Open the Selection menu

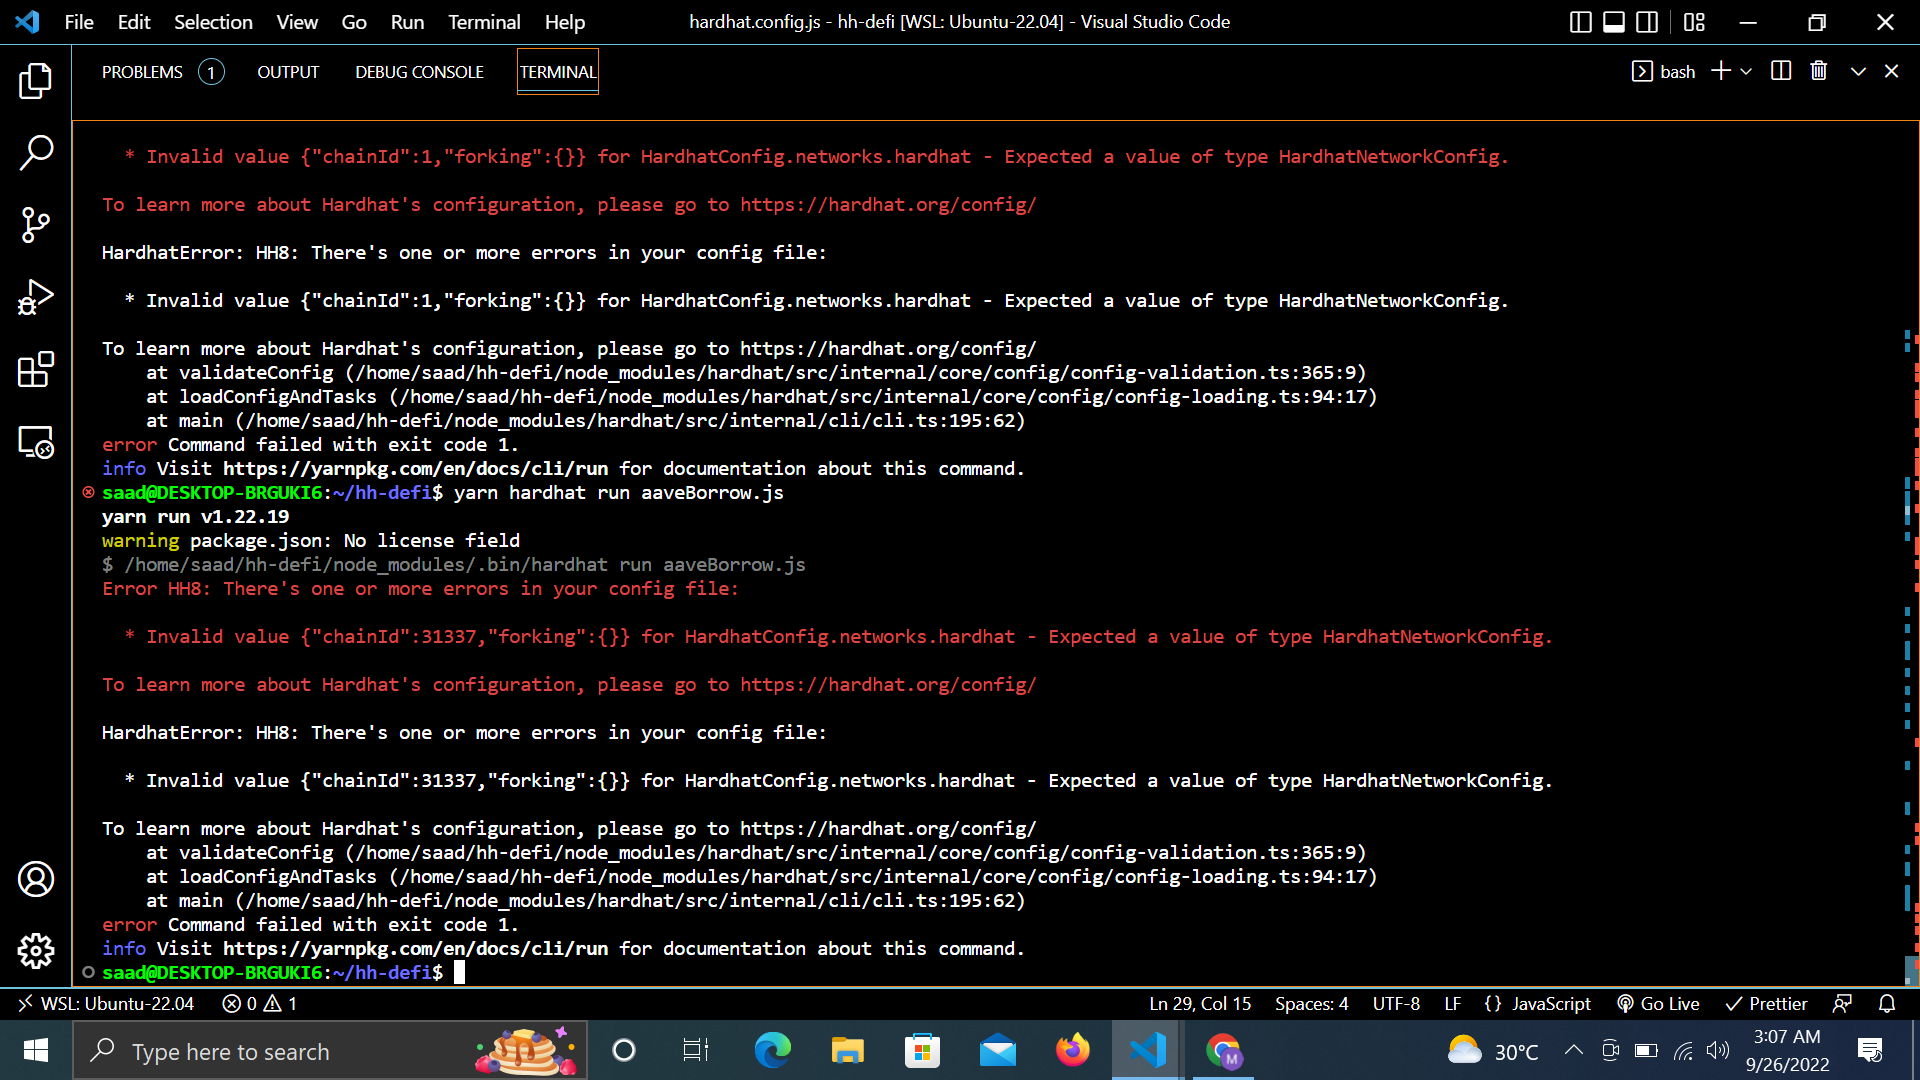tap(213, 22)
